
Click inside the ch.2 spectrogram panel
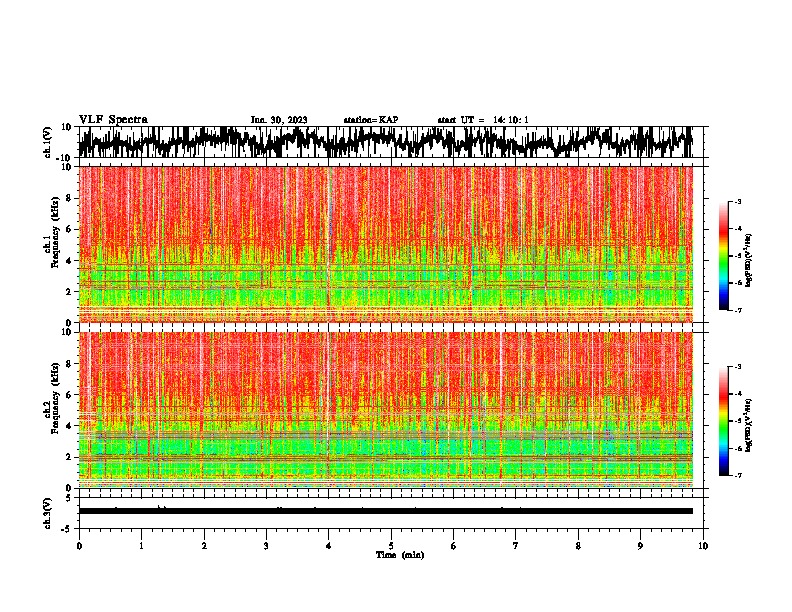[x=386, y=410]
